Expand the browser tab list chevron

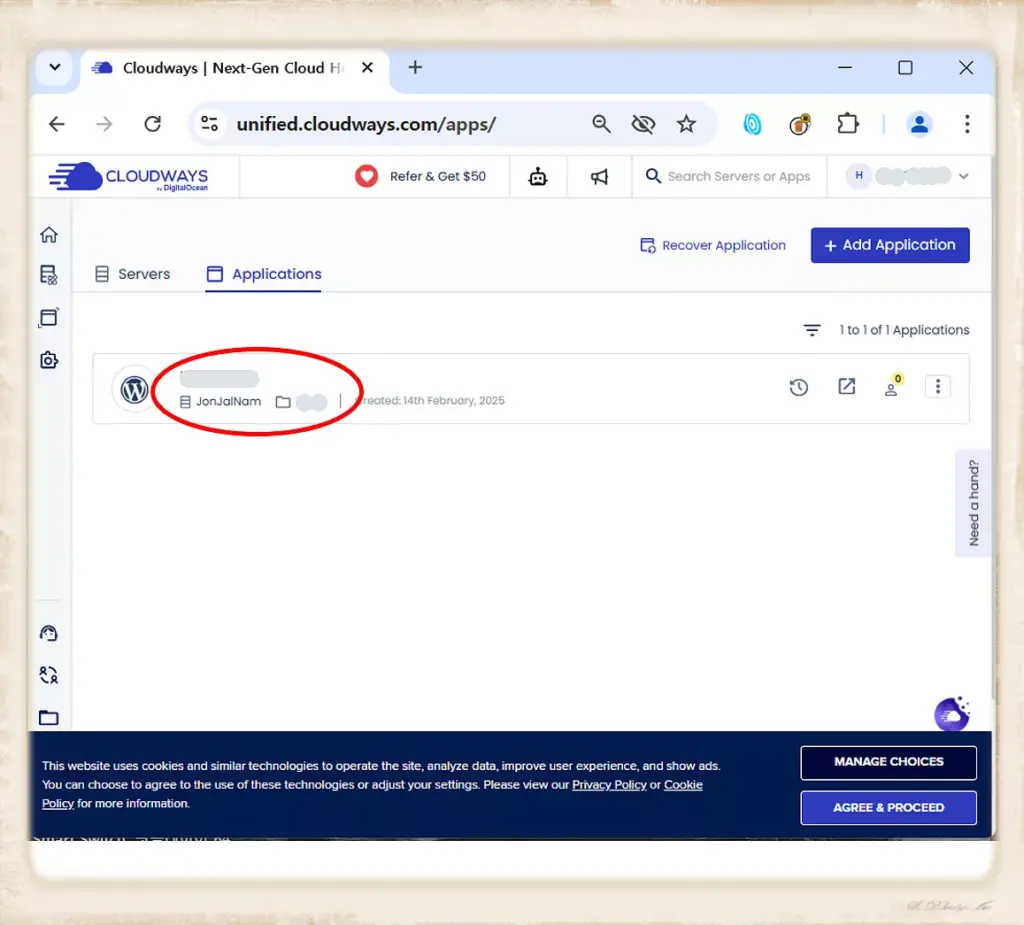point(55,68)
